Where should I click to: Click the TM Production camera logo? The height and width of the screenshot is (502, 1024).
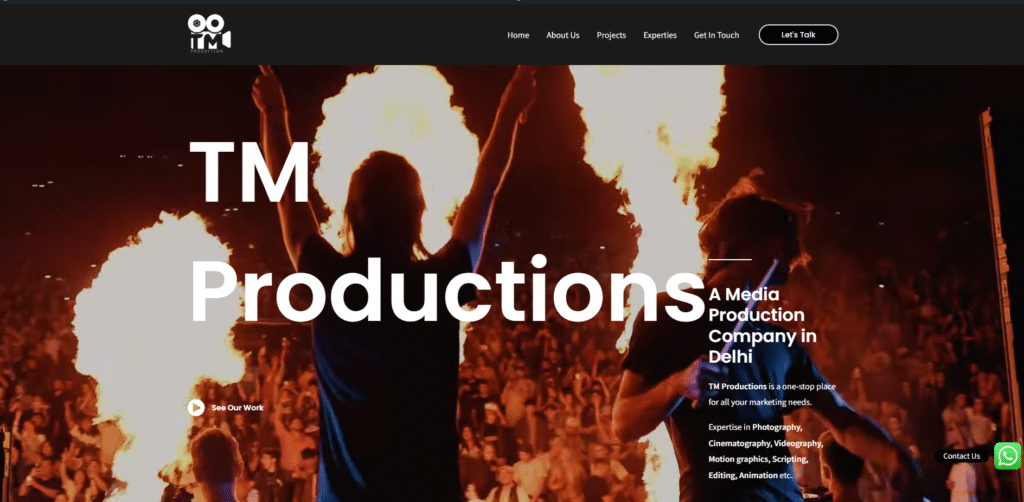[x=209, y=33]
